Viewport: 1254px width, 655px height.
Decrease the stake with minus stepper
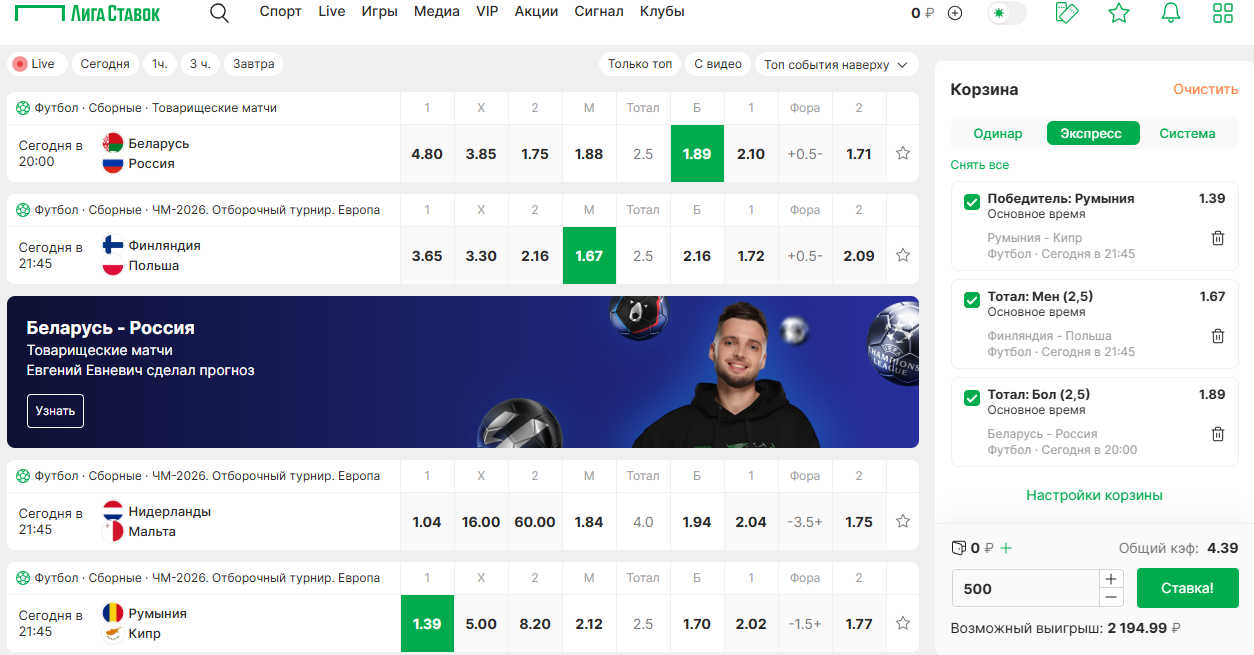pos(1111,597)
